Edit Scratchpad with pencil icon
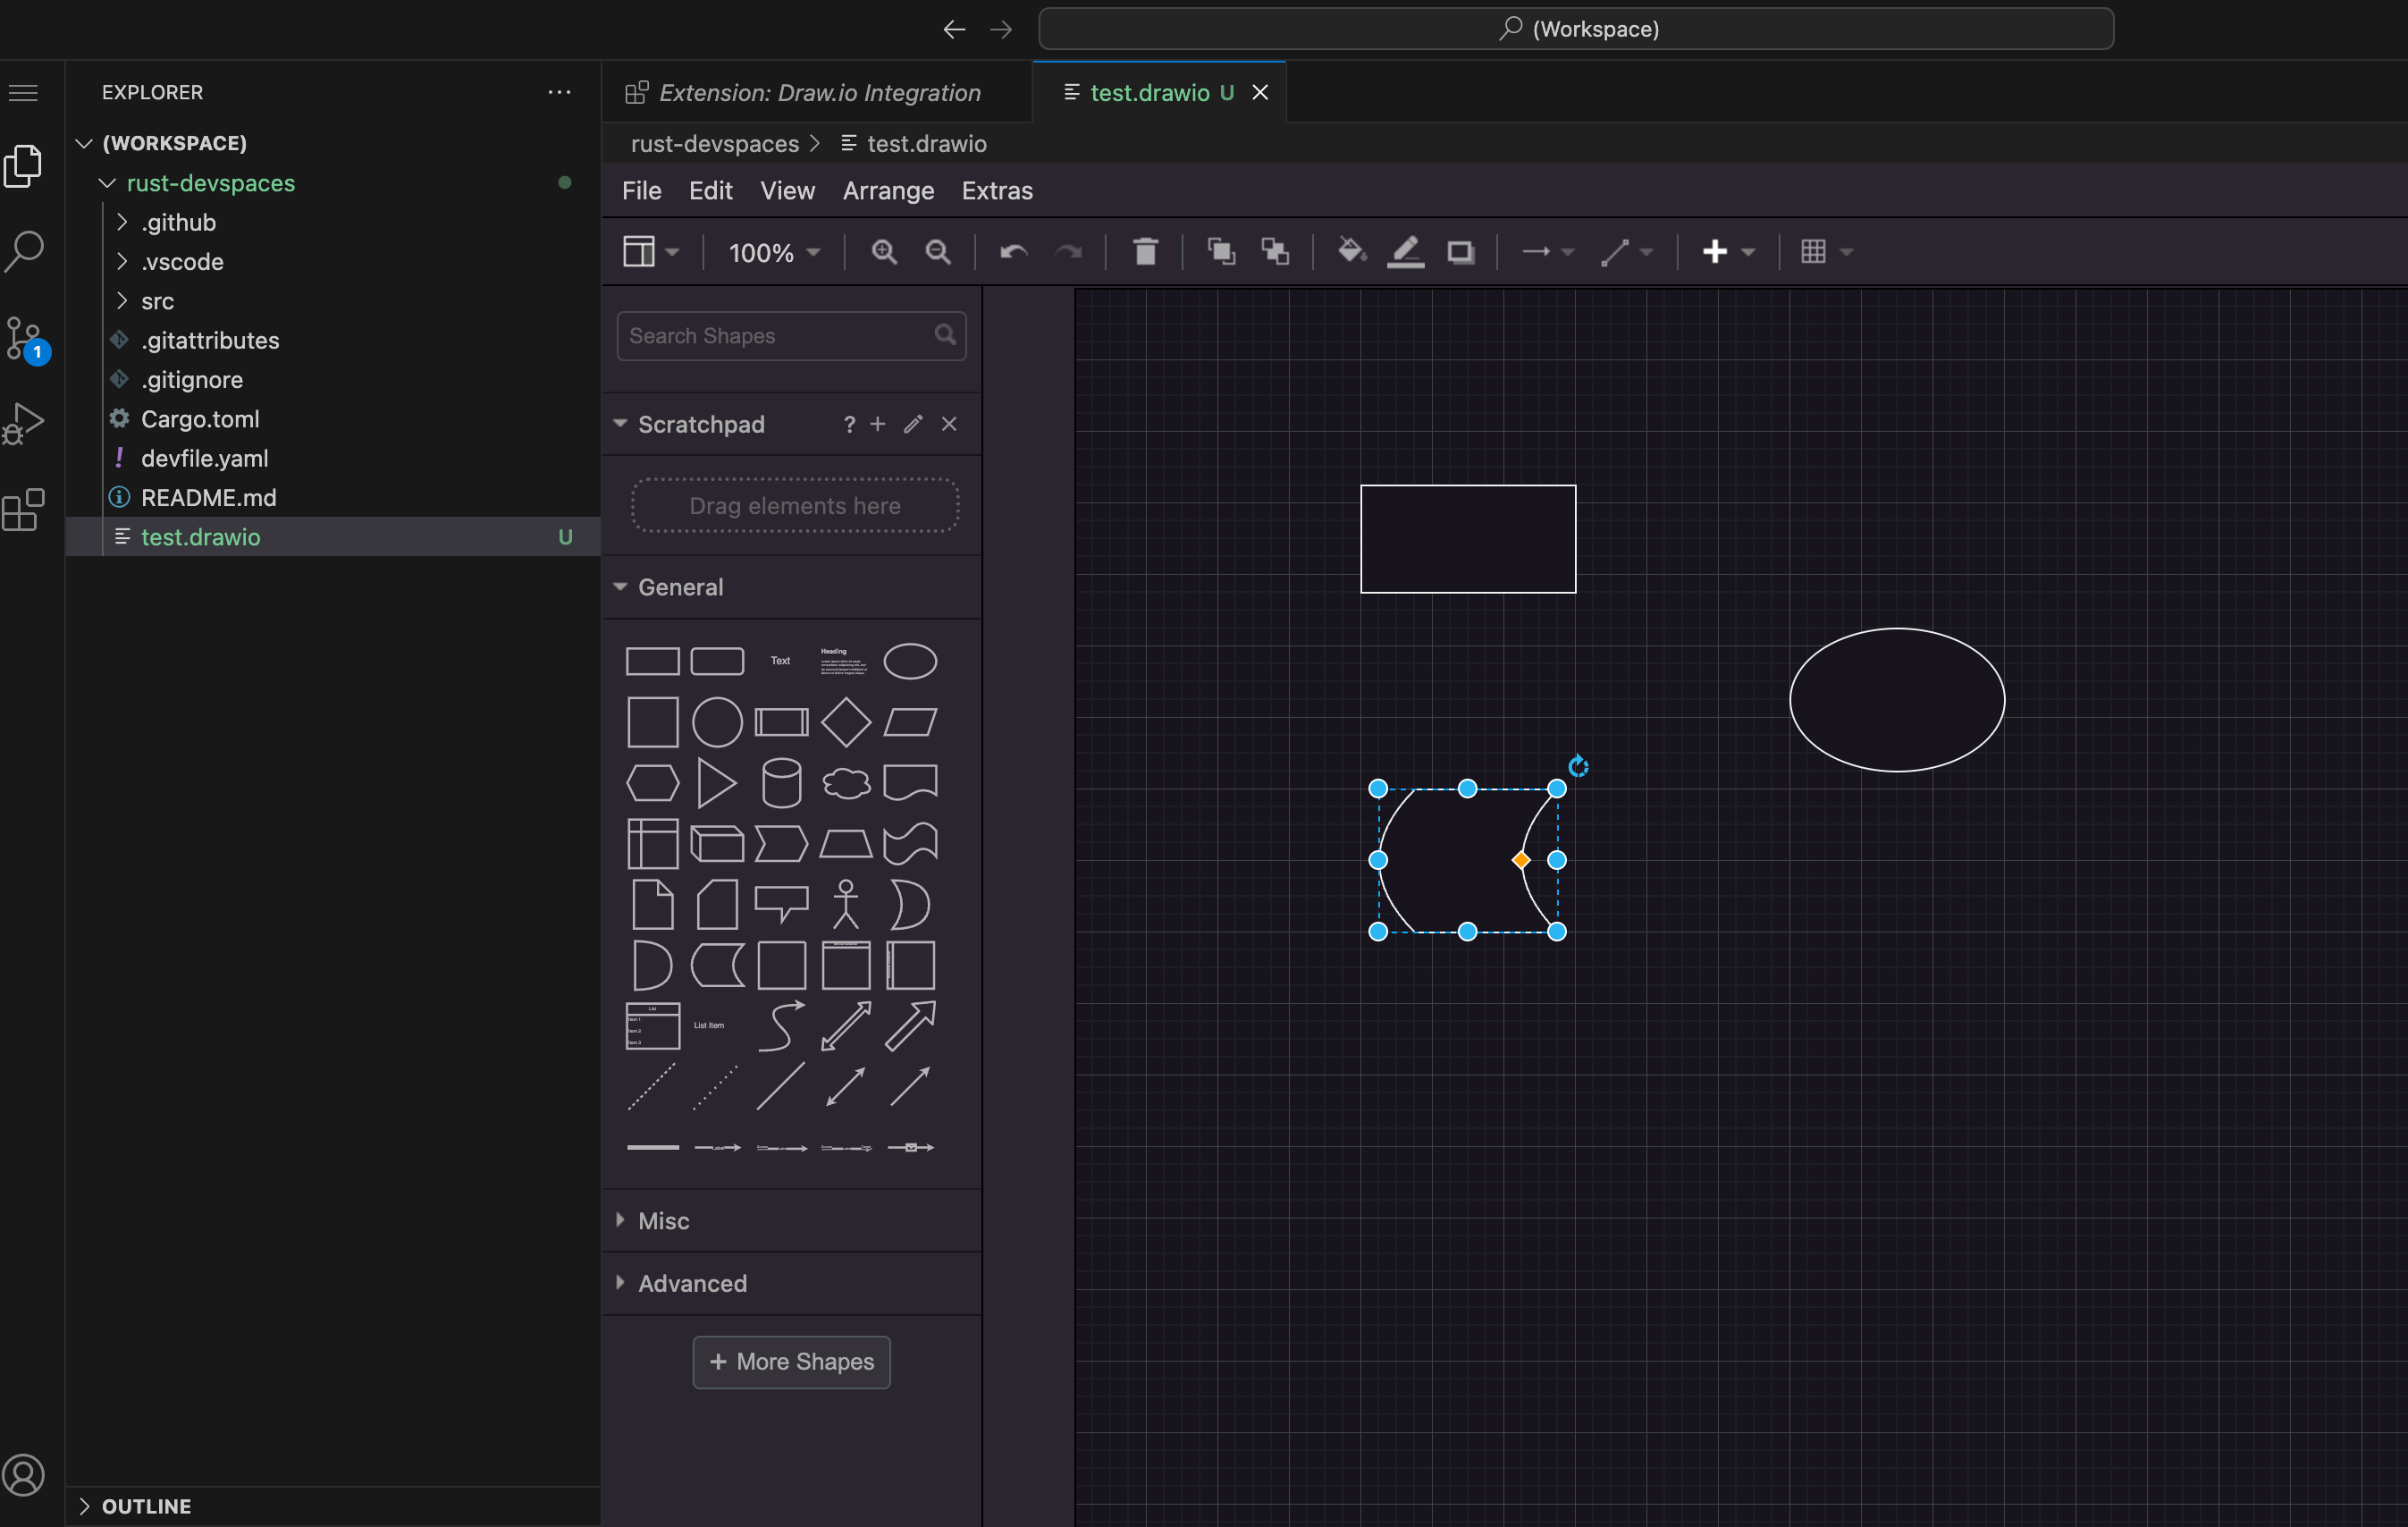Viewport: 2408px width, 1527px height. (912, 424)
